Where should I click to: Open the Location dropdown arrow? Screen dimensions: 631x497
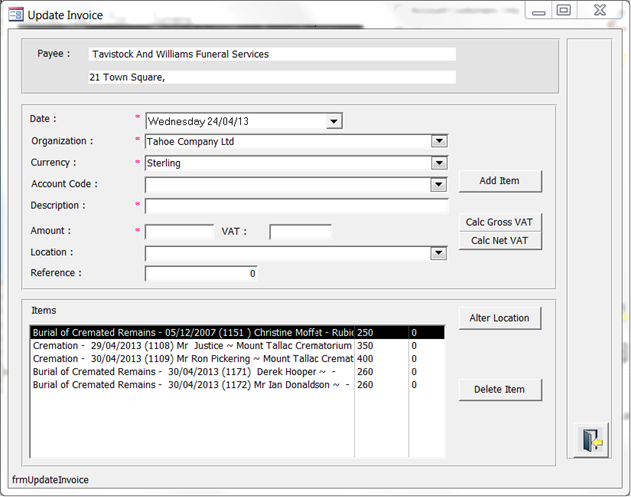click(438, 253)
